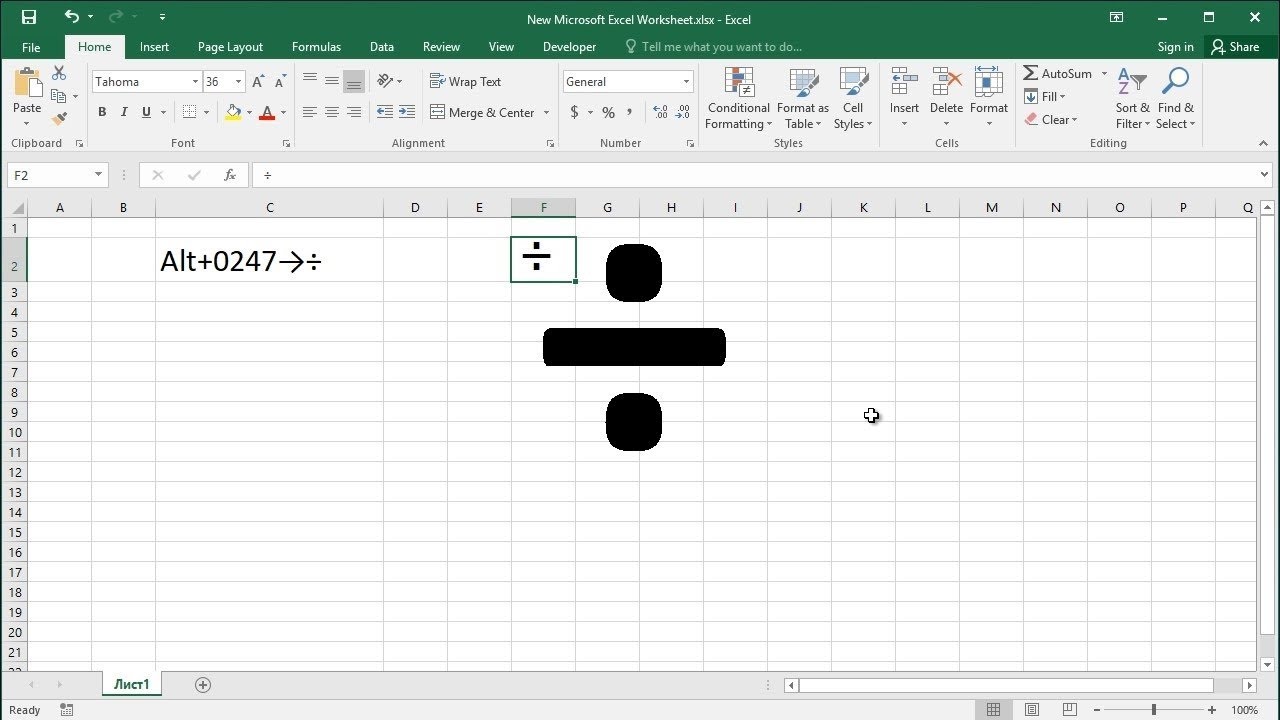Click the macro recording icon in status bar
Screen dimensions: 1280x720
point(67,710)
